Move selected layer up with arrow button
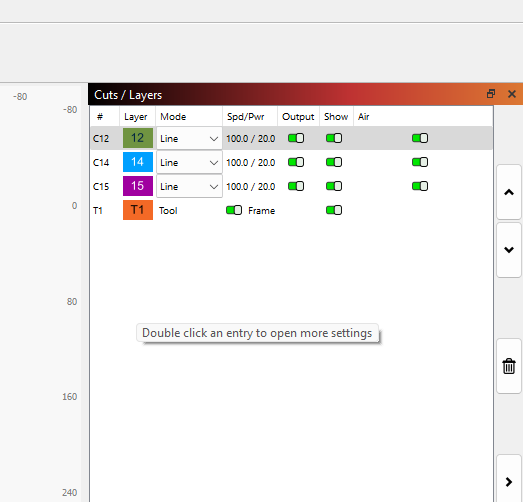523x502 pixels. (x=509, y=192)
